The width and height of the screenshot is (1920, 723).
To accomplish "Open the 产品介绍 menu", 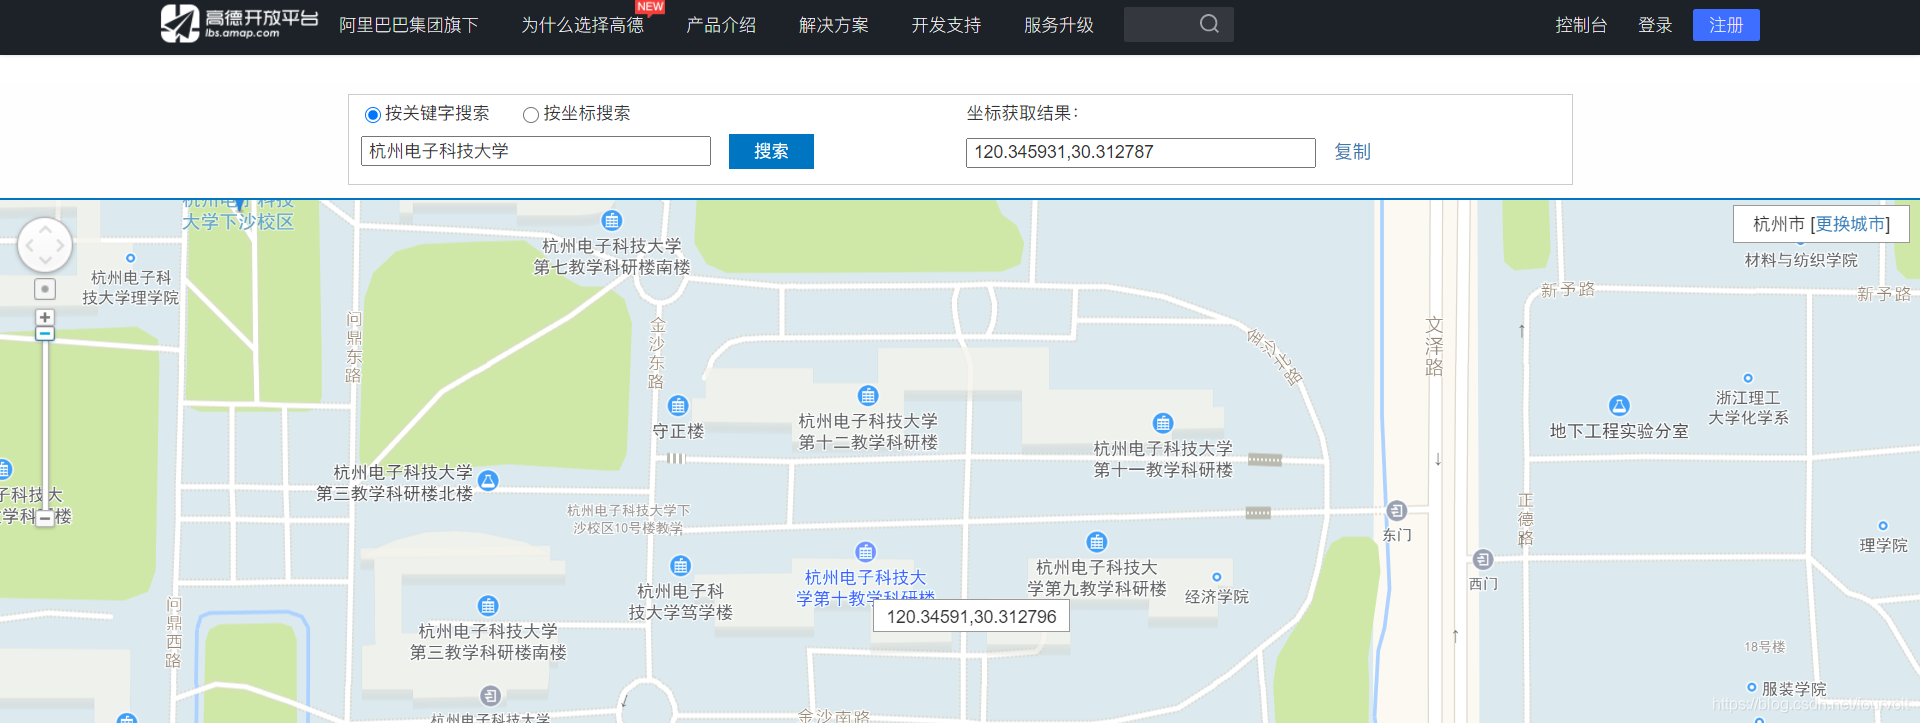I will click(x=721, y=25).
